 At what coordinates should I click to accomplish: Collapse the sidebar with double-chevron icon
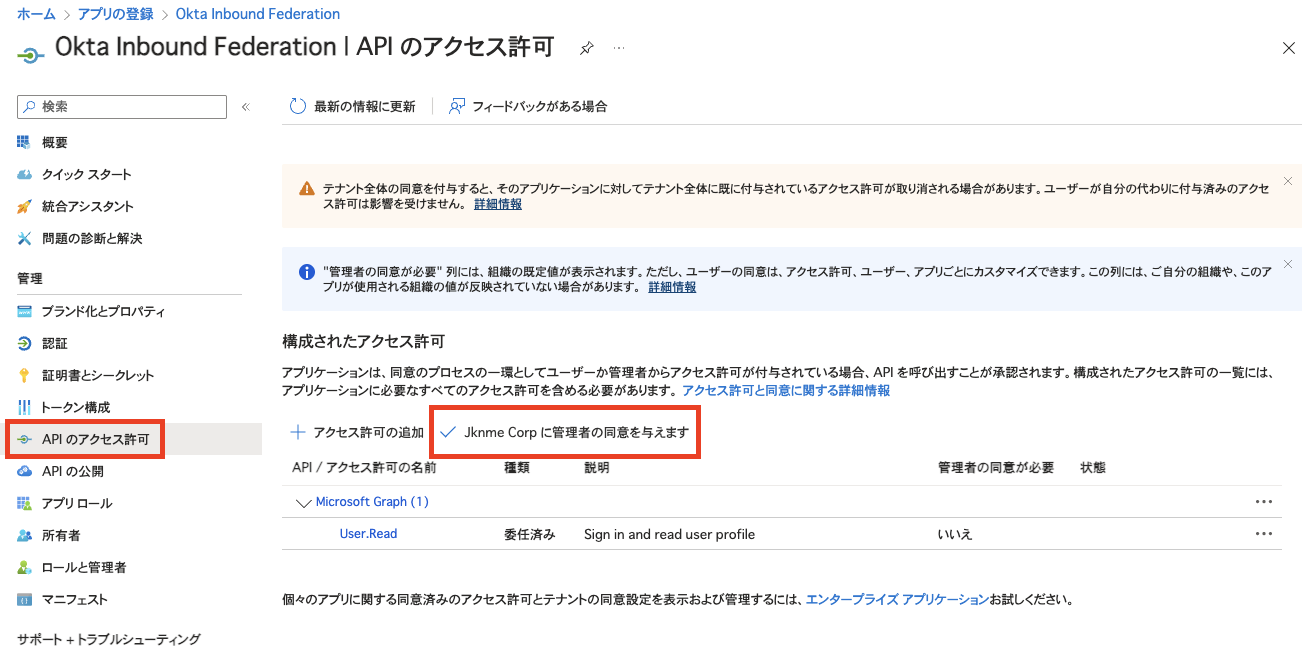coord(245,107)
